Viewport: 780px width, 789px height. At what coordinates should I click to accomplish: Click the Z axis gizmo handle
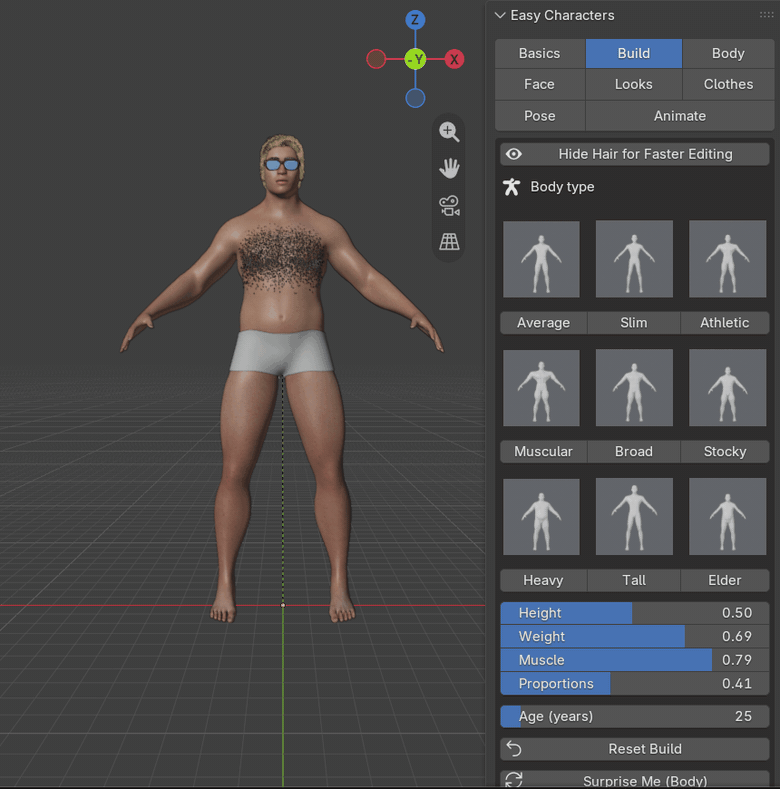(x=415, y=20)
